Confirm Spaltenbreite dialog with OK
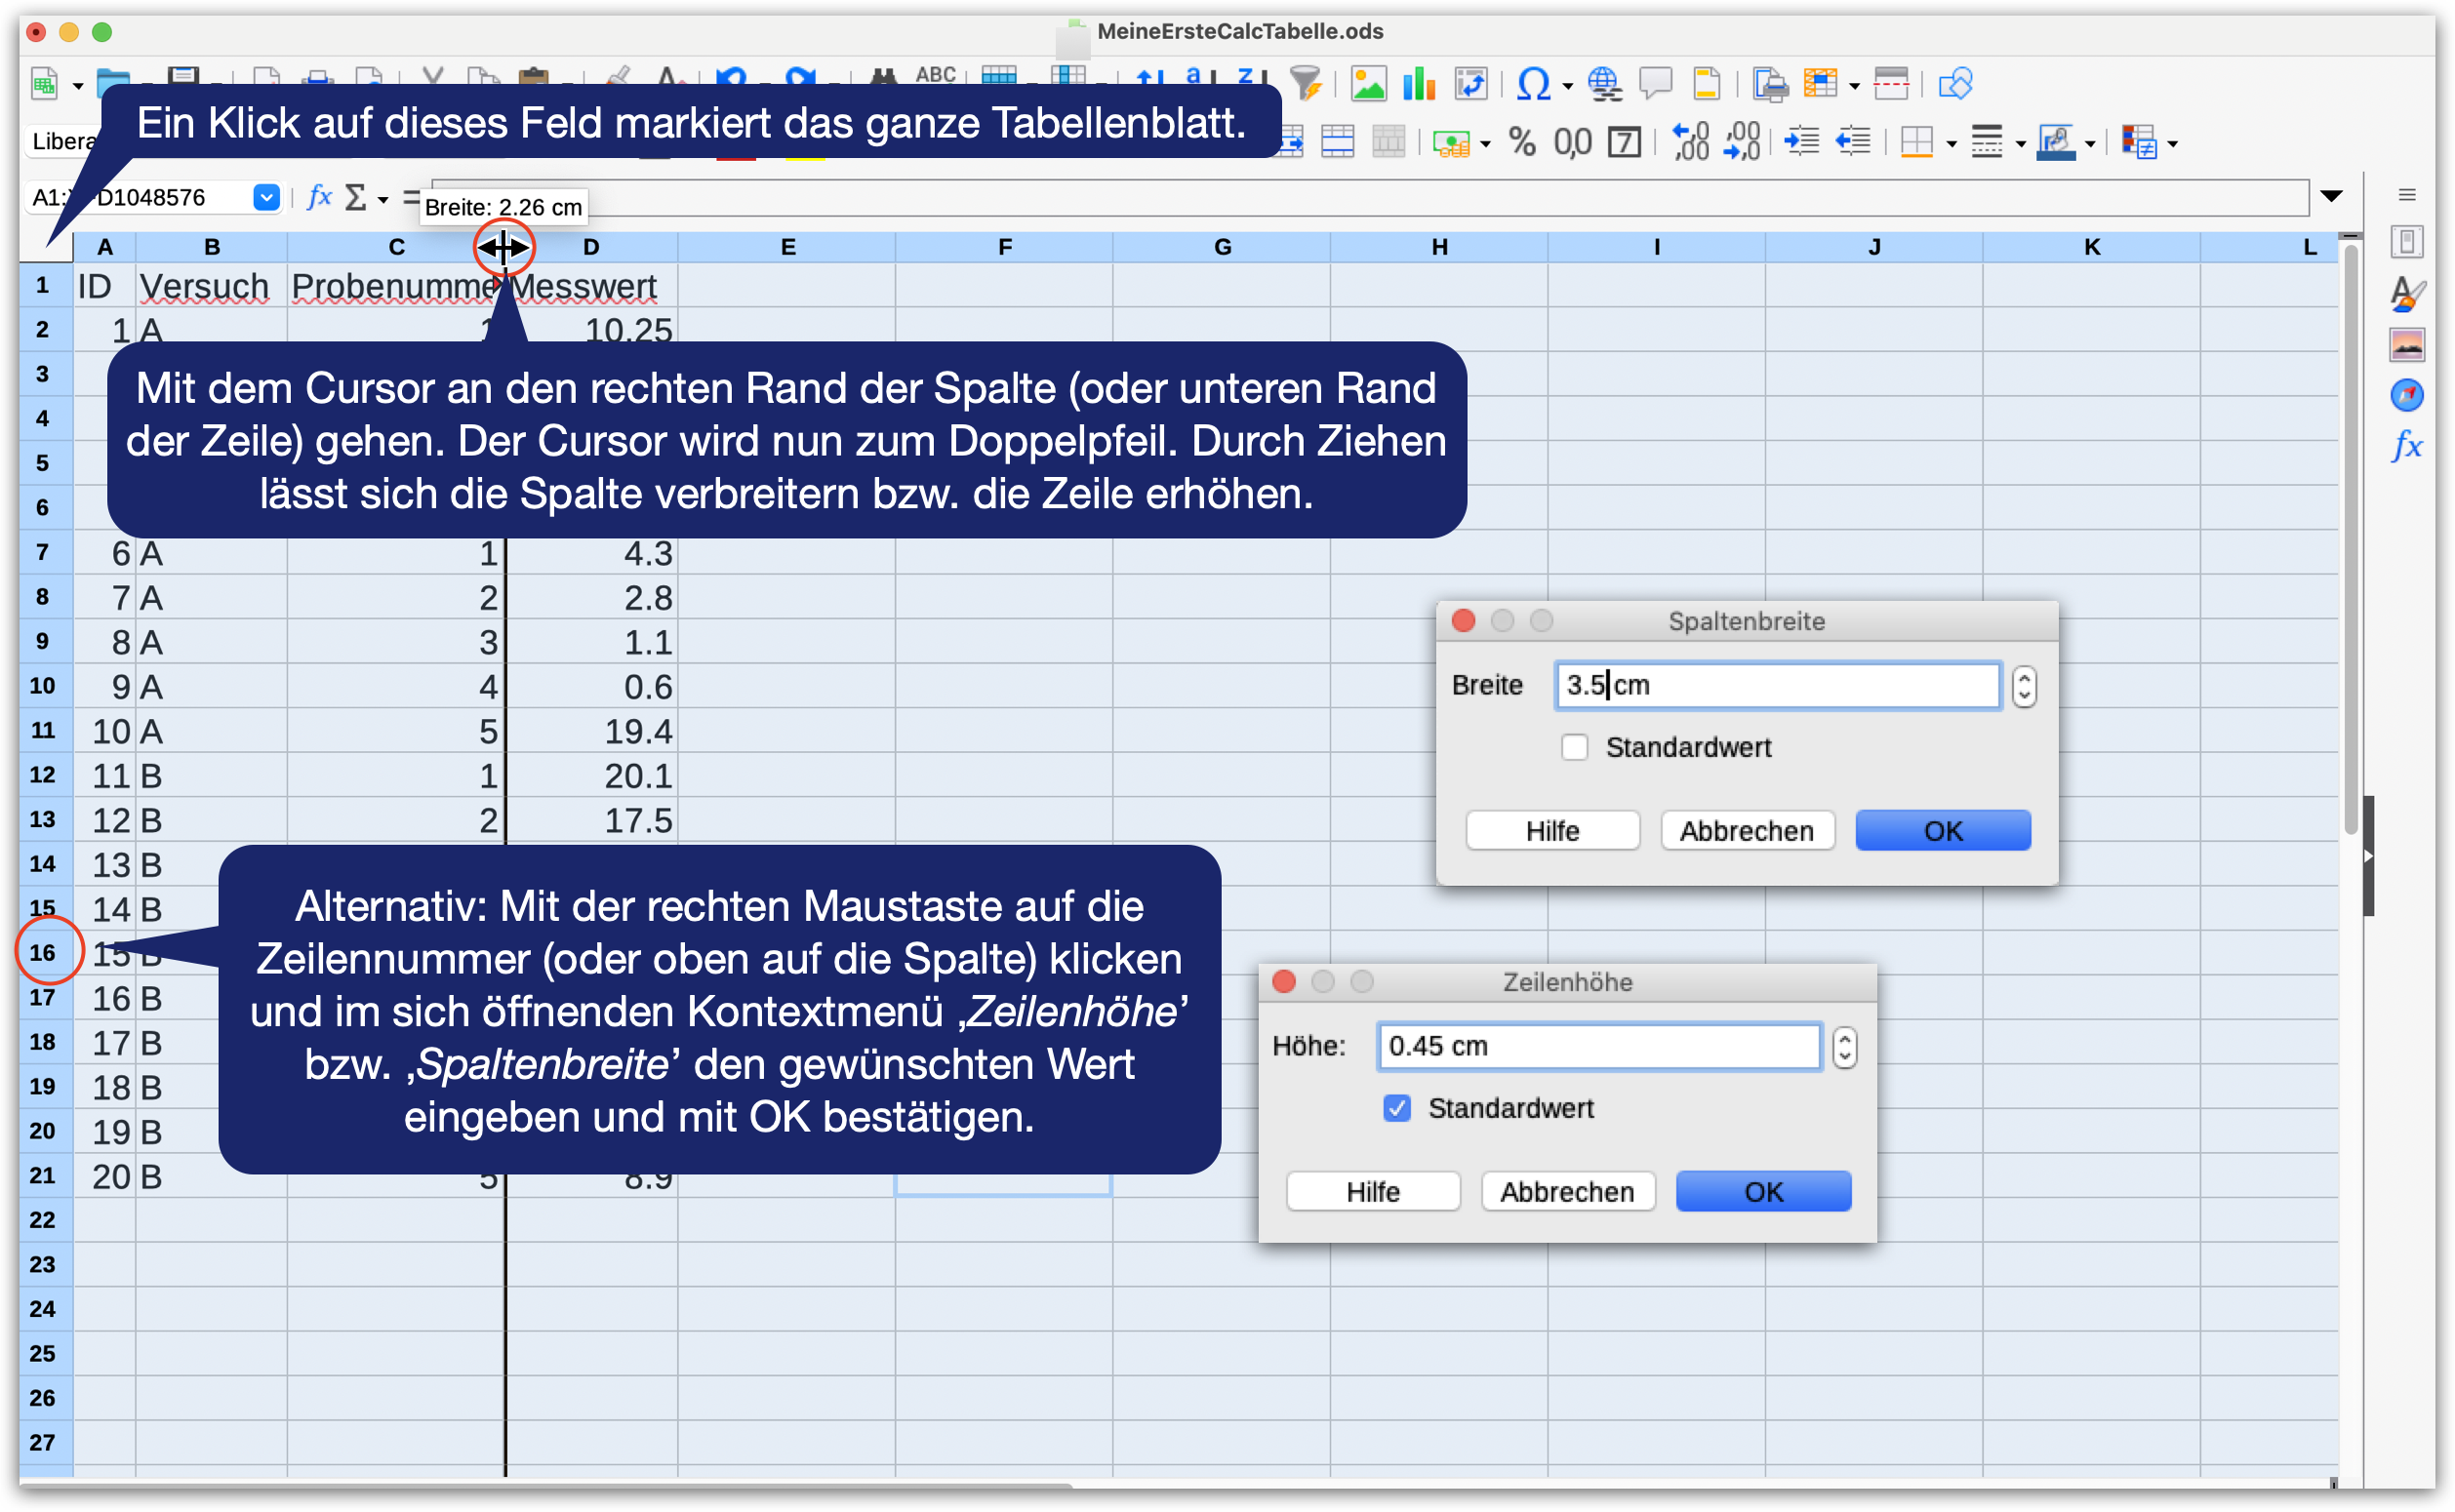Viewport: 2455px width, 1512px height. (1942, 830)
